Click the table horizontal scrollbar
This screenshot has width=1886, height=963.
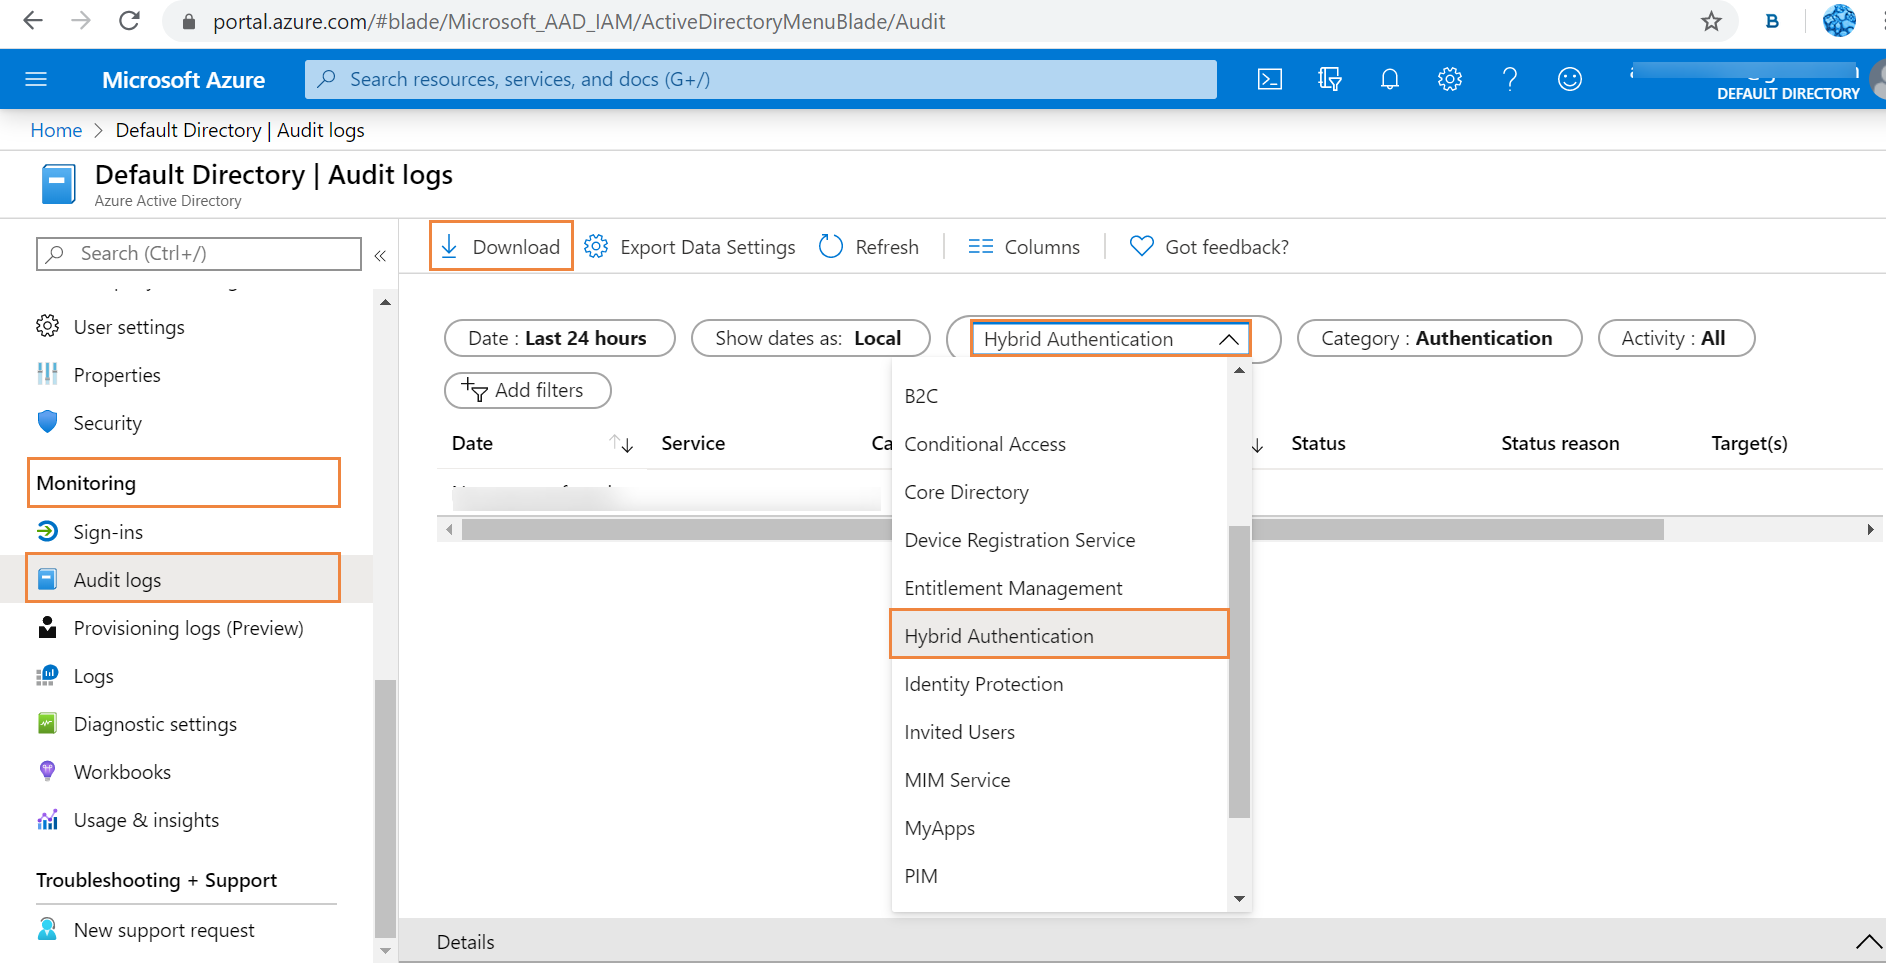[1062, 529]
